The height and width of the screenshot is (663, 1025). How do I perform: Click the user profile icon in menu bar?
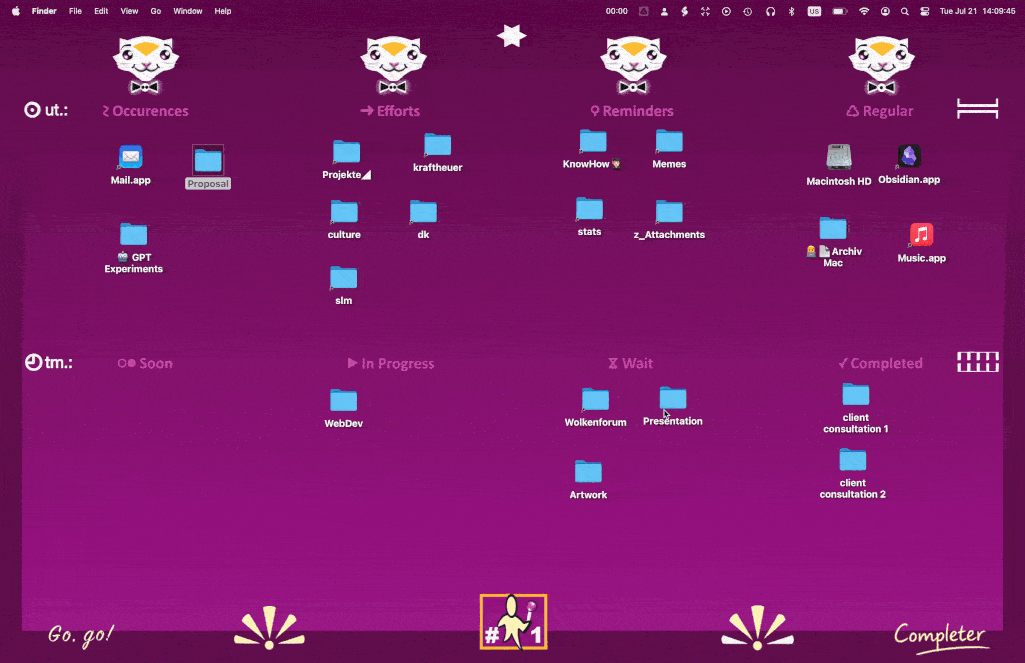pos(885,11)
